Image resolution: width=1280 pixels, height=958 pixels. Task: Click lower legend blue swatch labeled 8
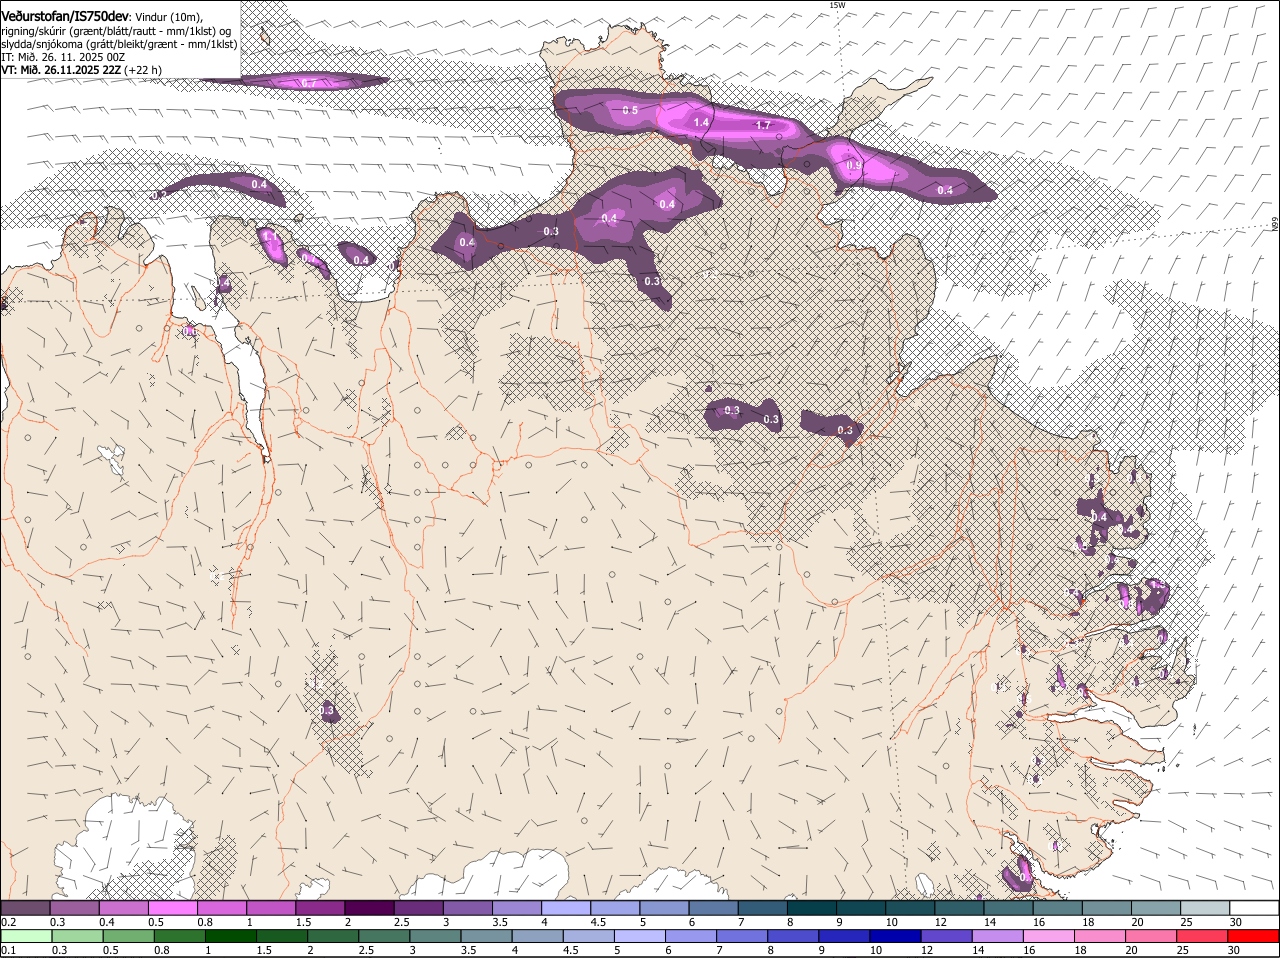pos(793,936)
